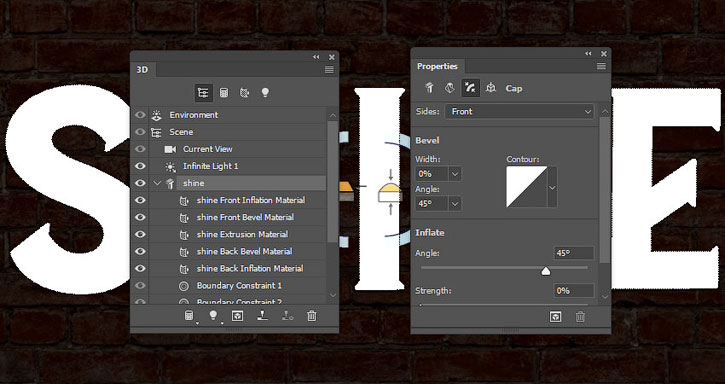This screenshot has width=725, height=384.
Task: Add new light using bottom bulb icon
Action: (213, 316)
